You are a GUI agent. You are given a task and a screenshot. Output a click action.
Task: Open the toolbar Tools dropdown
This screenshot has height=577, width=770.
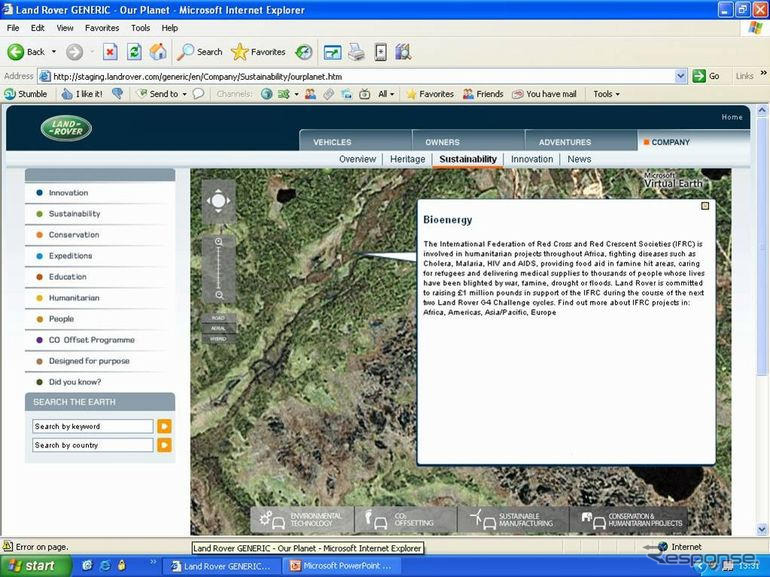click(606, 94)
